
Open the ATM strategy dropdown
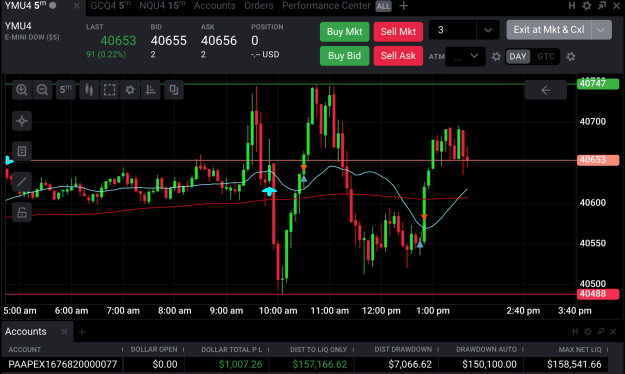tap(465, 57)
